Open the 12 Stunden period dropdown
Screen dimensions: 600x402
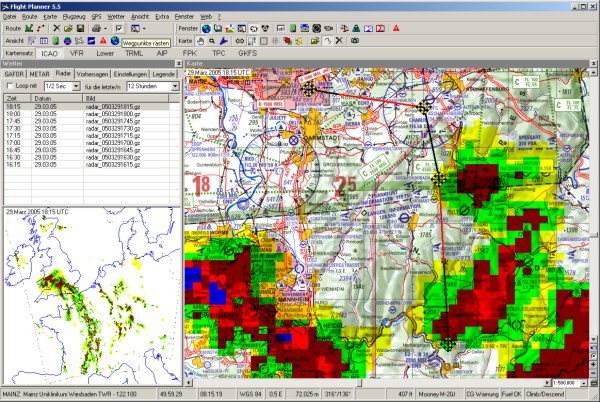[175, 86]
